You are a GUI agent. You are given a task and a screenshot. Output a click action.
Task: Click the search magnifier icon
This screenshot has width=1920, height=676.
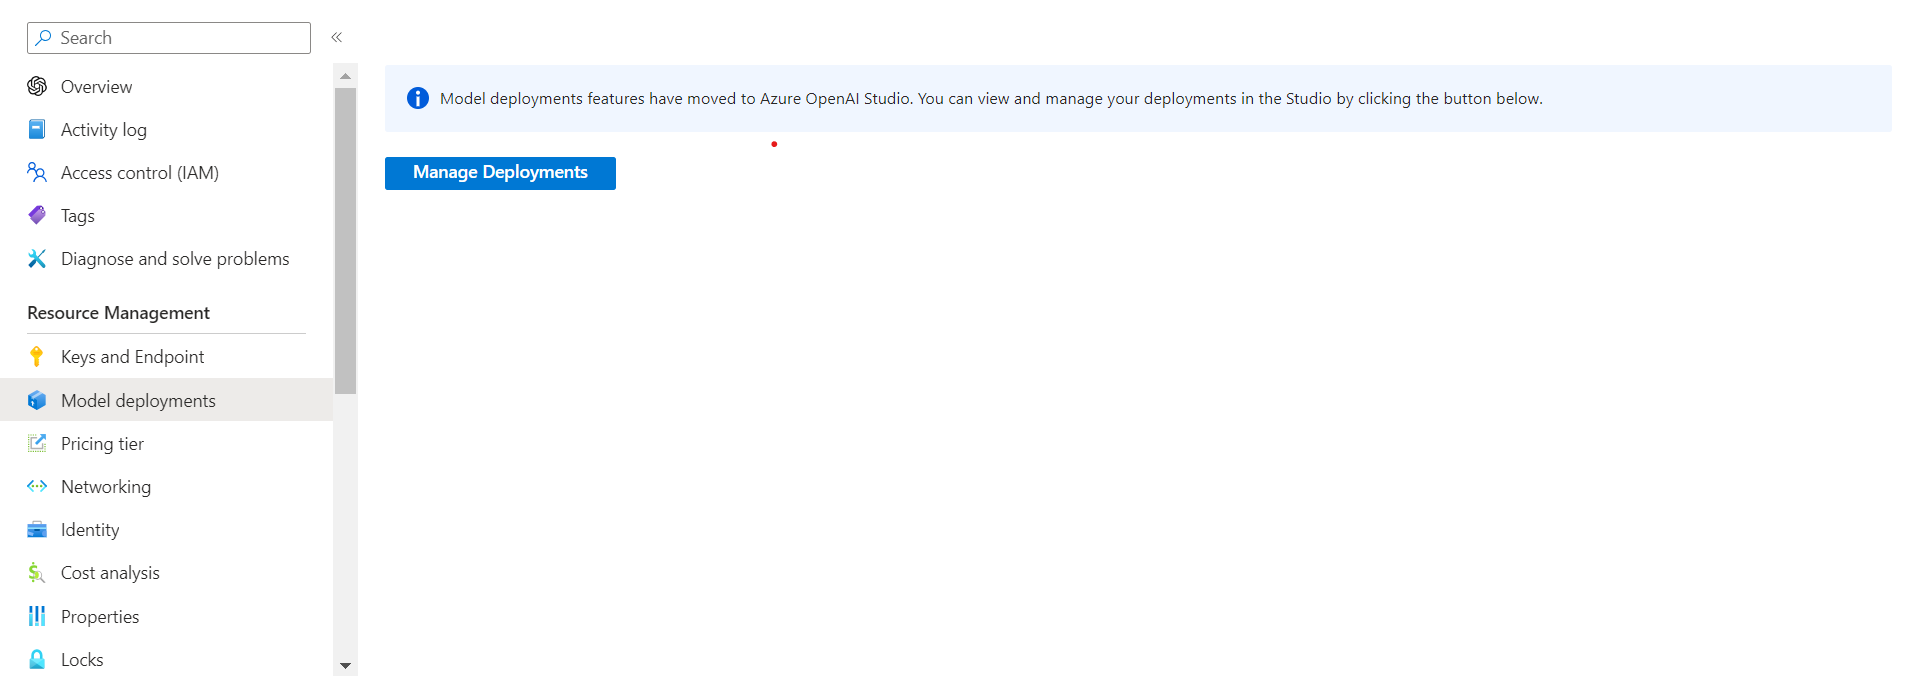(43, 38)
